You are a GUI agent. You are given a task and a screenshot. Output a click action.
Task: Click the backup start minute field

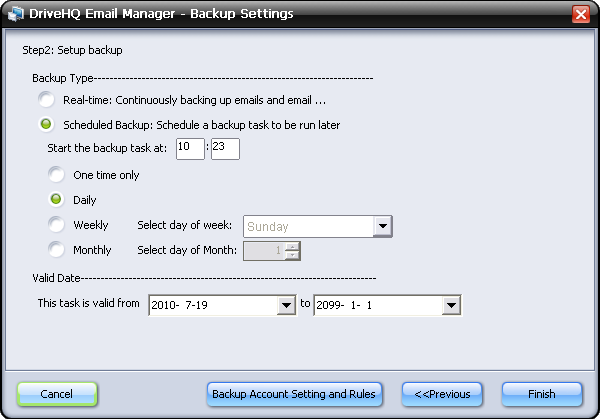[x=225, y=149]
